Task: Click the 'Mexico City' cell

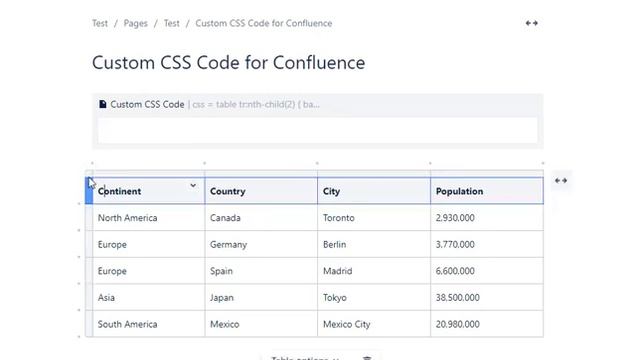Action: pos(374,324)
